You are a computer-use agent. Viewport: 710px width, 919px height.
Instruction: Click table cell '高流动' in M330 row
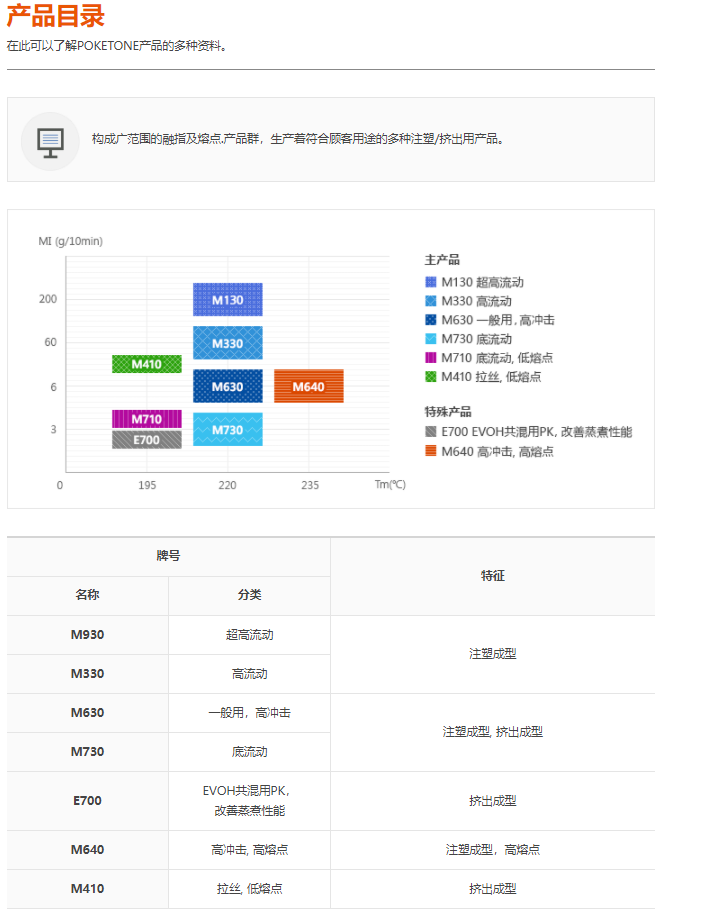[249, 674]
